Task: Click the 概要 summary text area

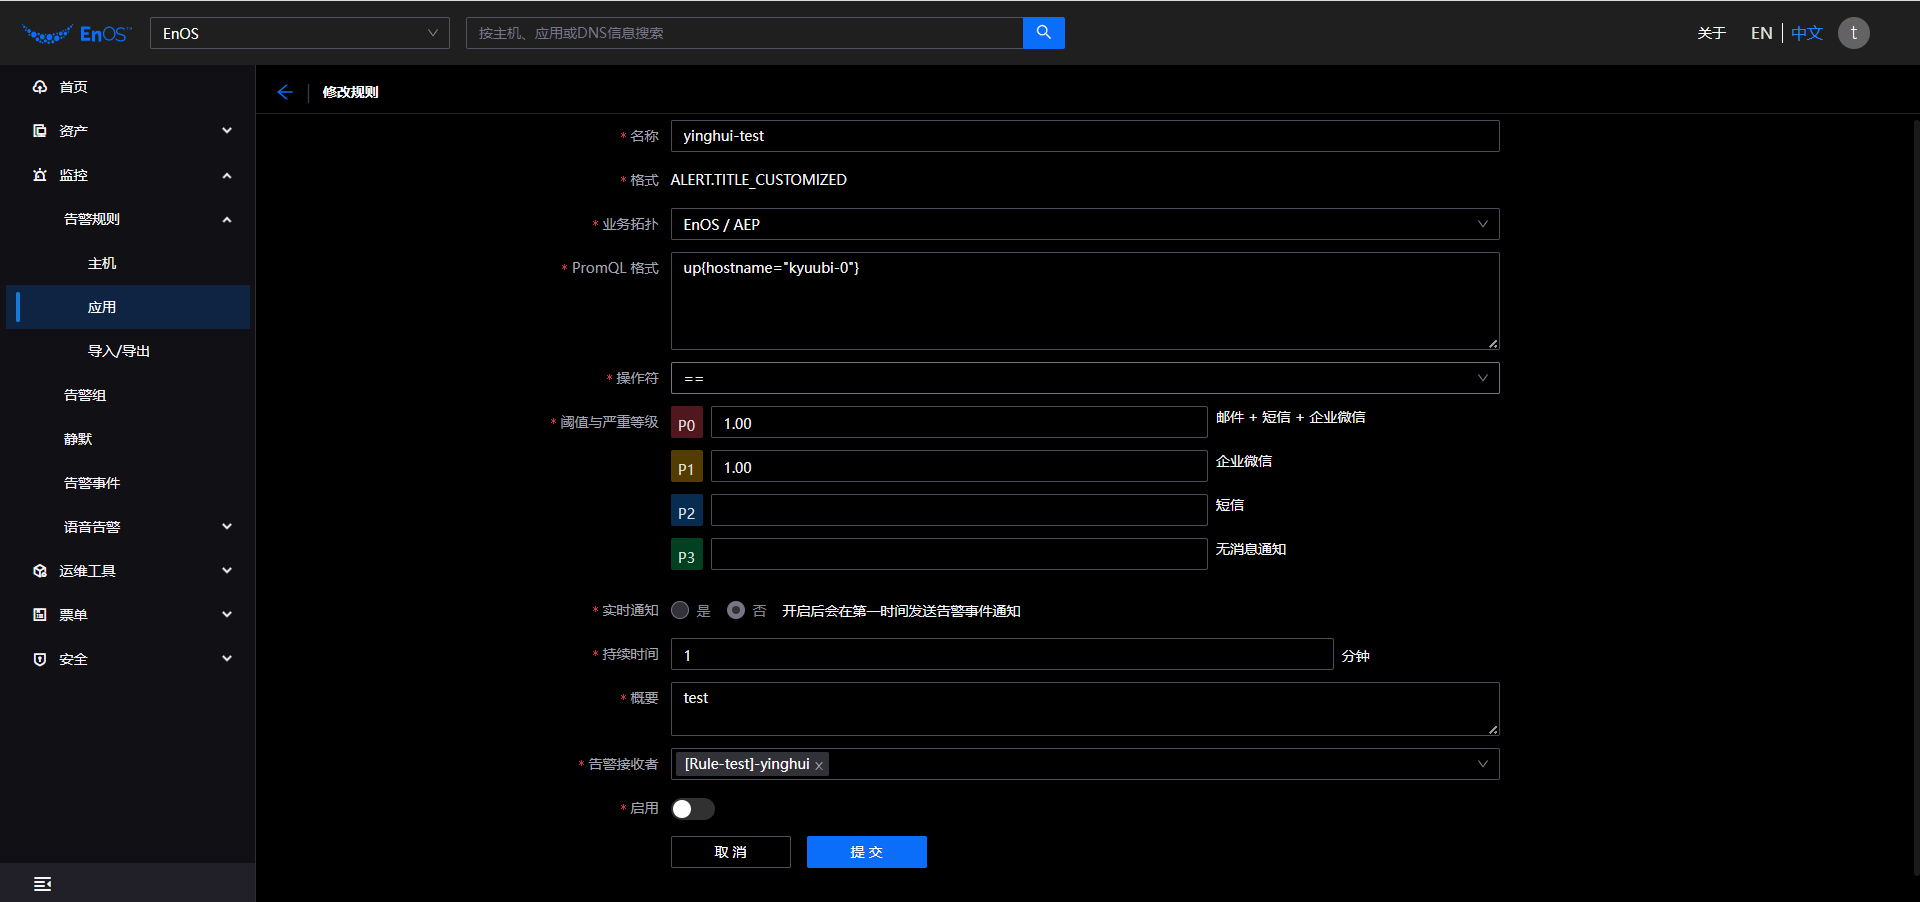Action: (x=1085, y=709)
